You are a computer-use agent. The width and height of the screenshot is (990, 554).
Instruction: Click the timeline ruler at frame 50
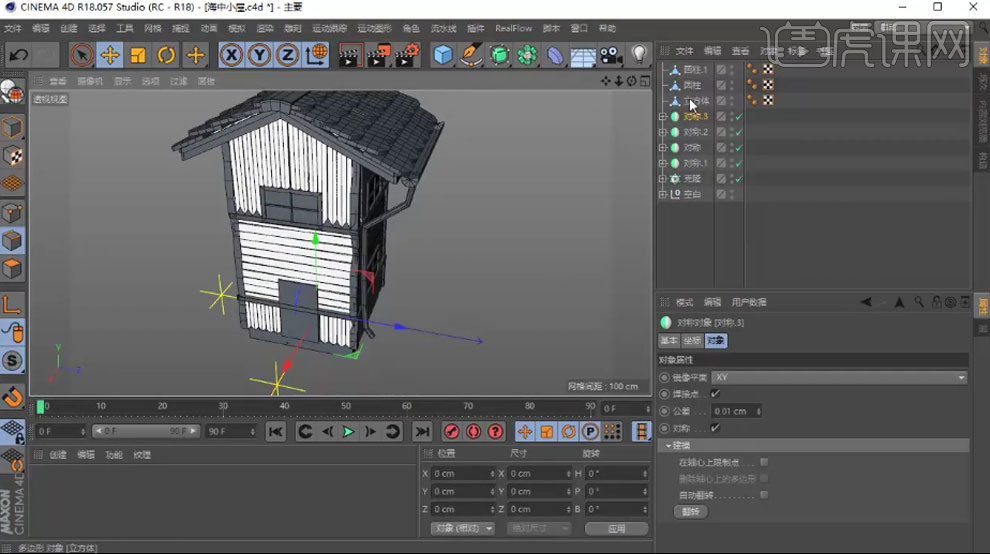346,406
